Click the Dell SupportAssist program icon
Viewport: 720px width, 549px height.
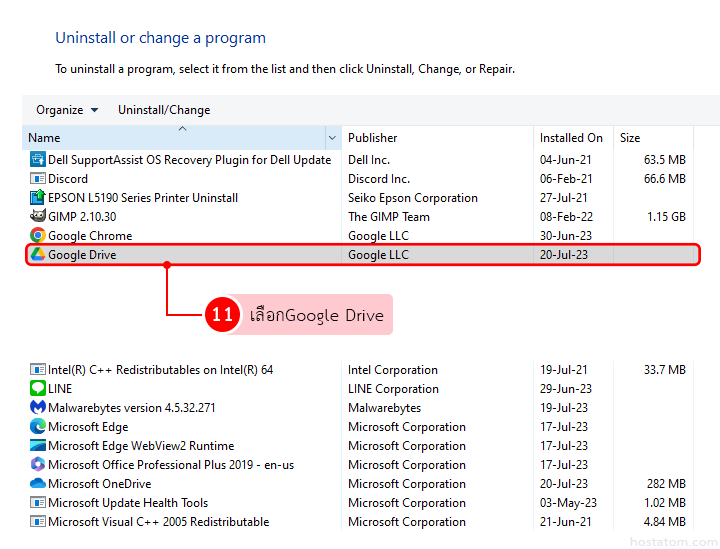click(x=38, y=159)
